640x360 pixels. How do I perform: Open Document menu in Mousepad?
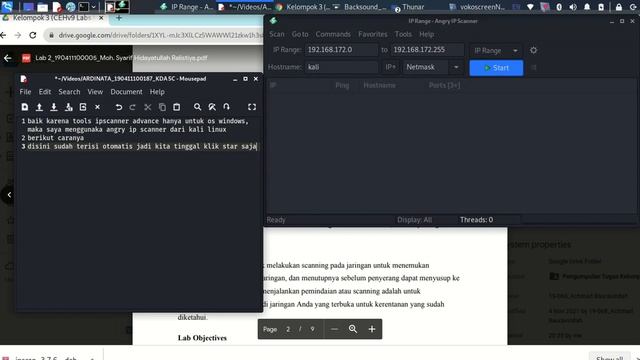pyautogui.click(x=127, y=92)
